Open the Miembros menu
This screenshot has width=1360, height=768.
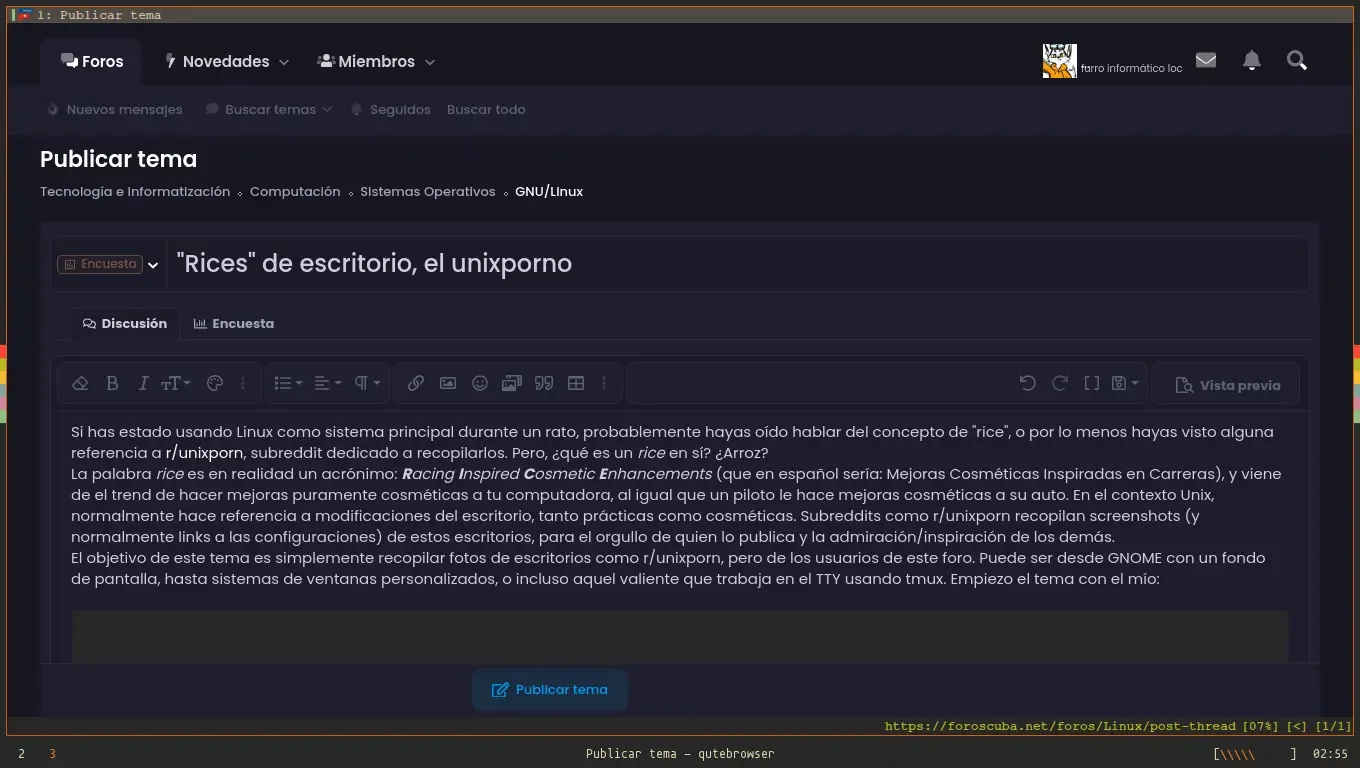pyautogui.click(x=365, y=61)
